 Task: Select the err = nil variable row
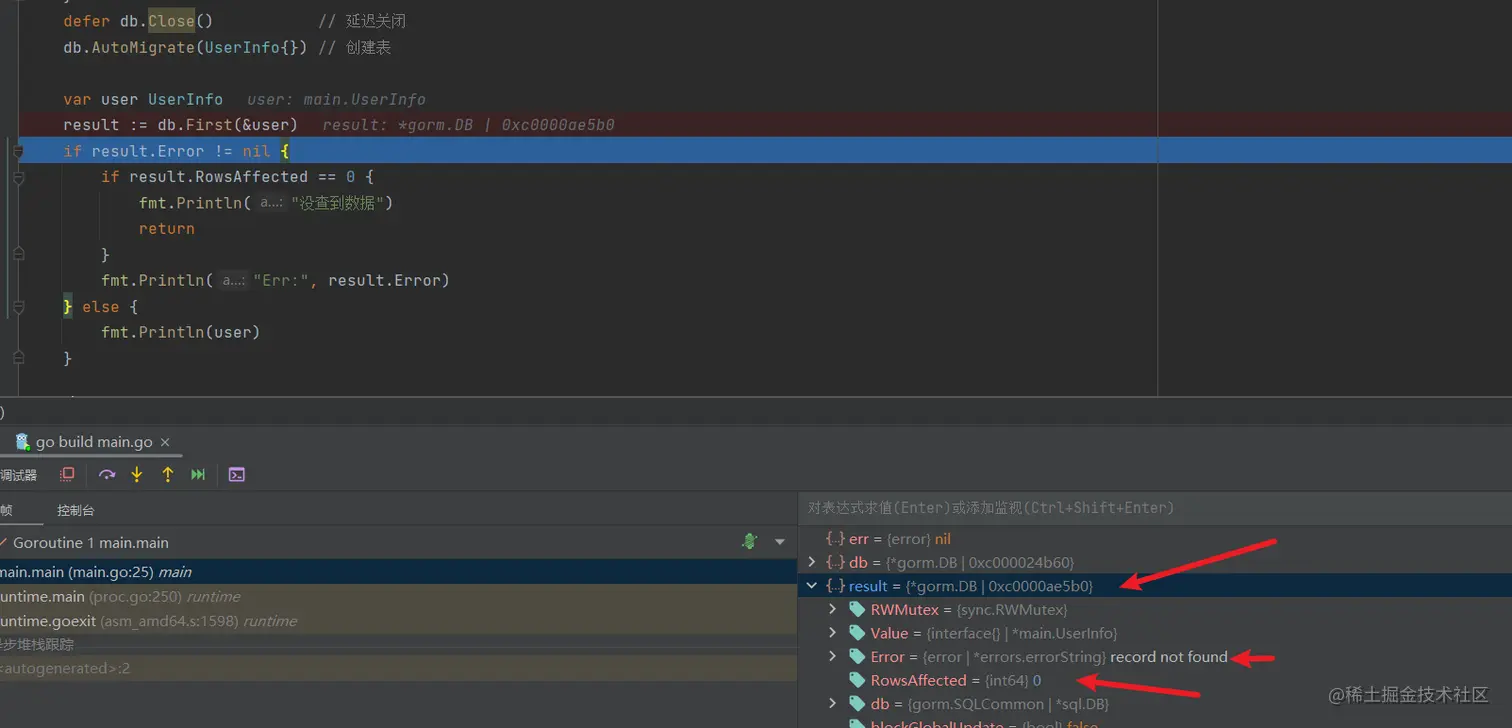[1155, 539]
